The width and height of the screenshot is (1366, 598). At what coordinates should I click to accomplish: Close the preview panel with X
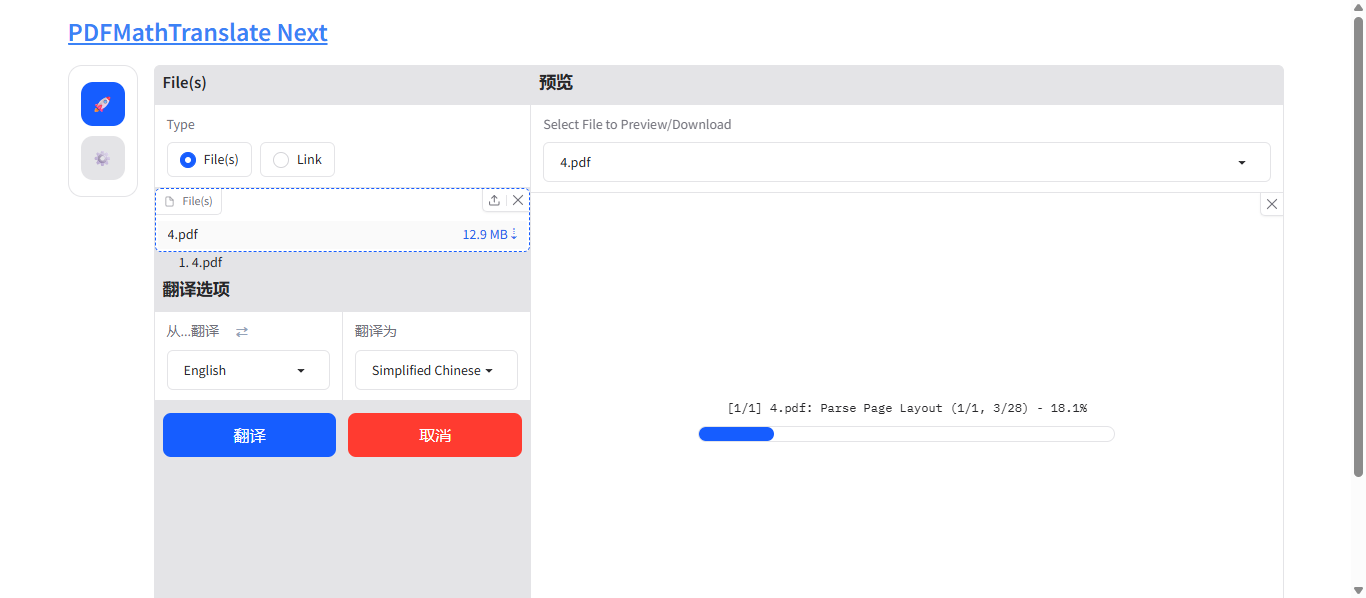tap(1271, 204)
